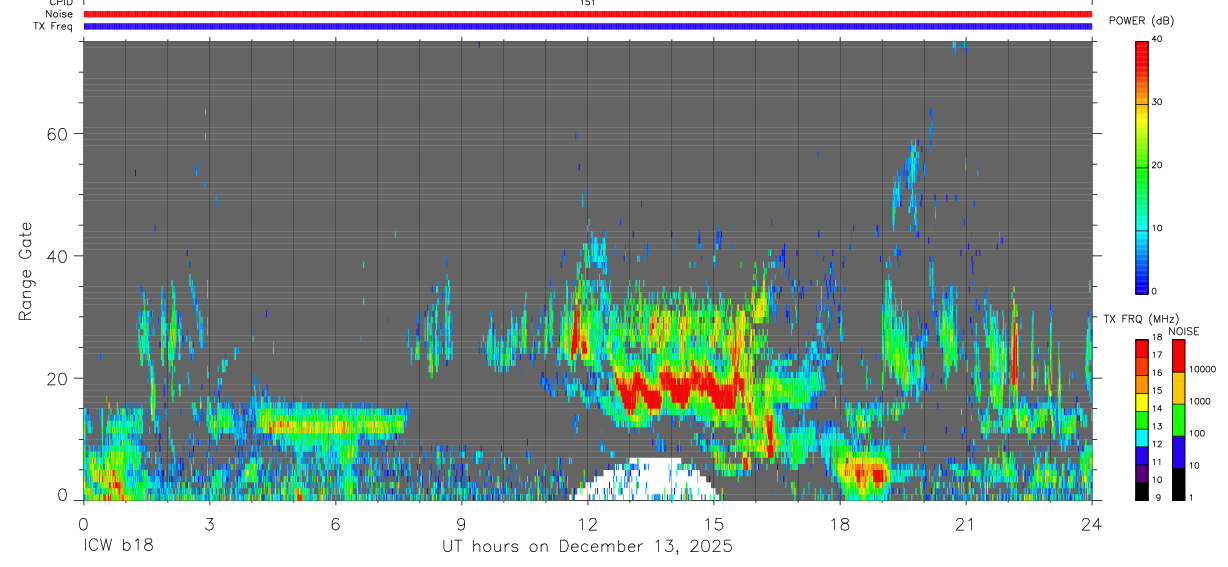
Task: Click the hour 12 tick label on time axis
Action: click(x=587, y=523)
